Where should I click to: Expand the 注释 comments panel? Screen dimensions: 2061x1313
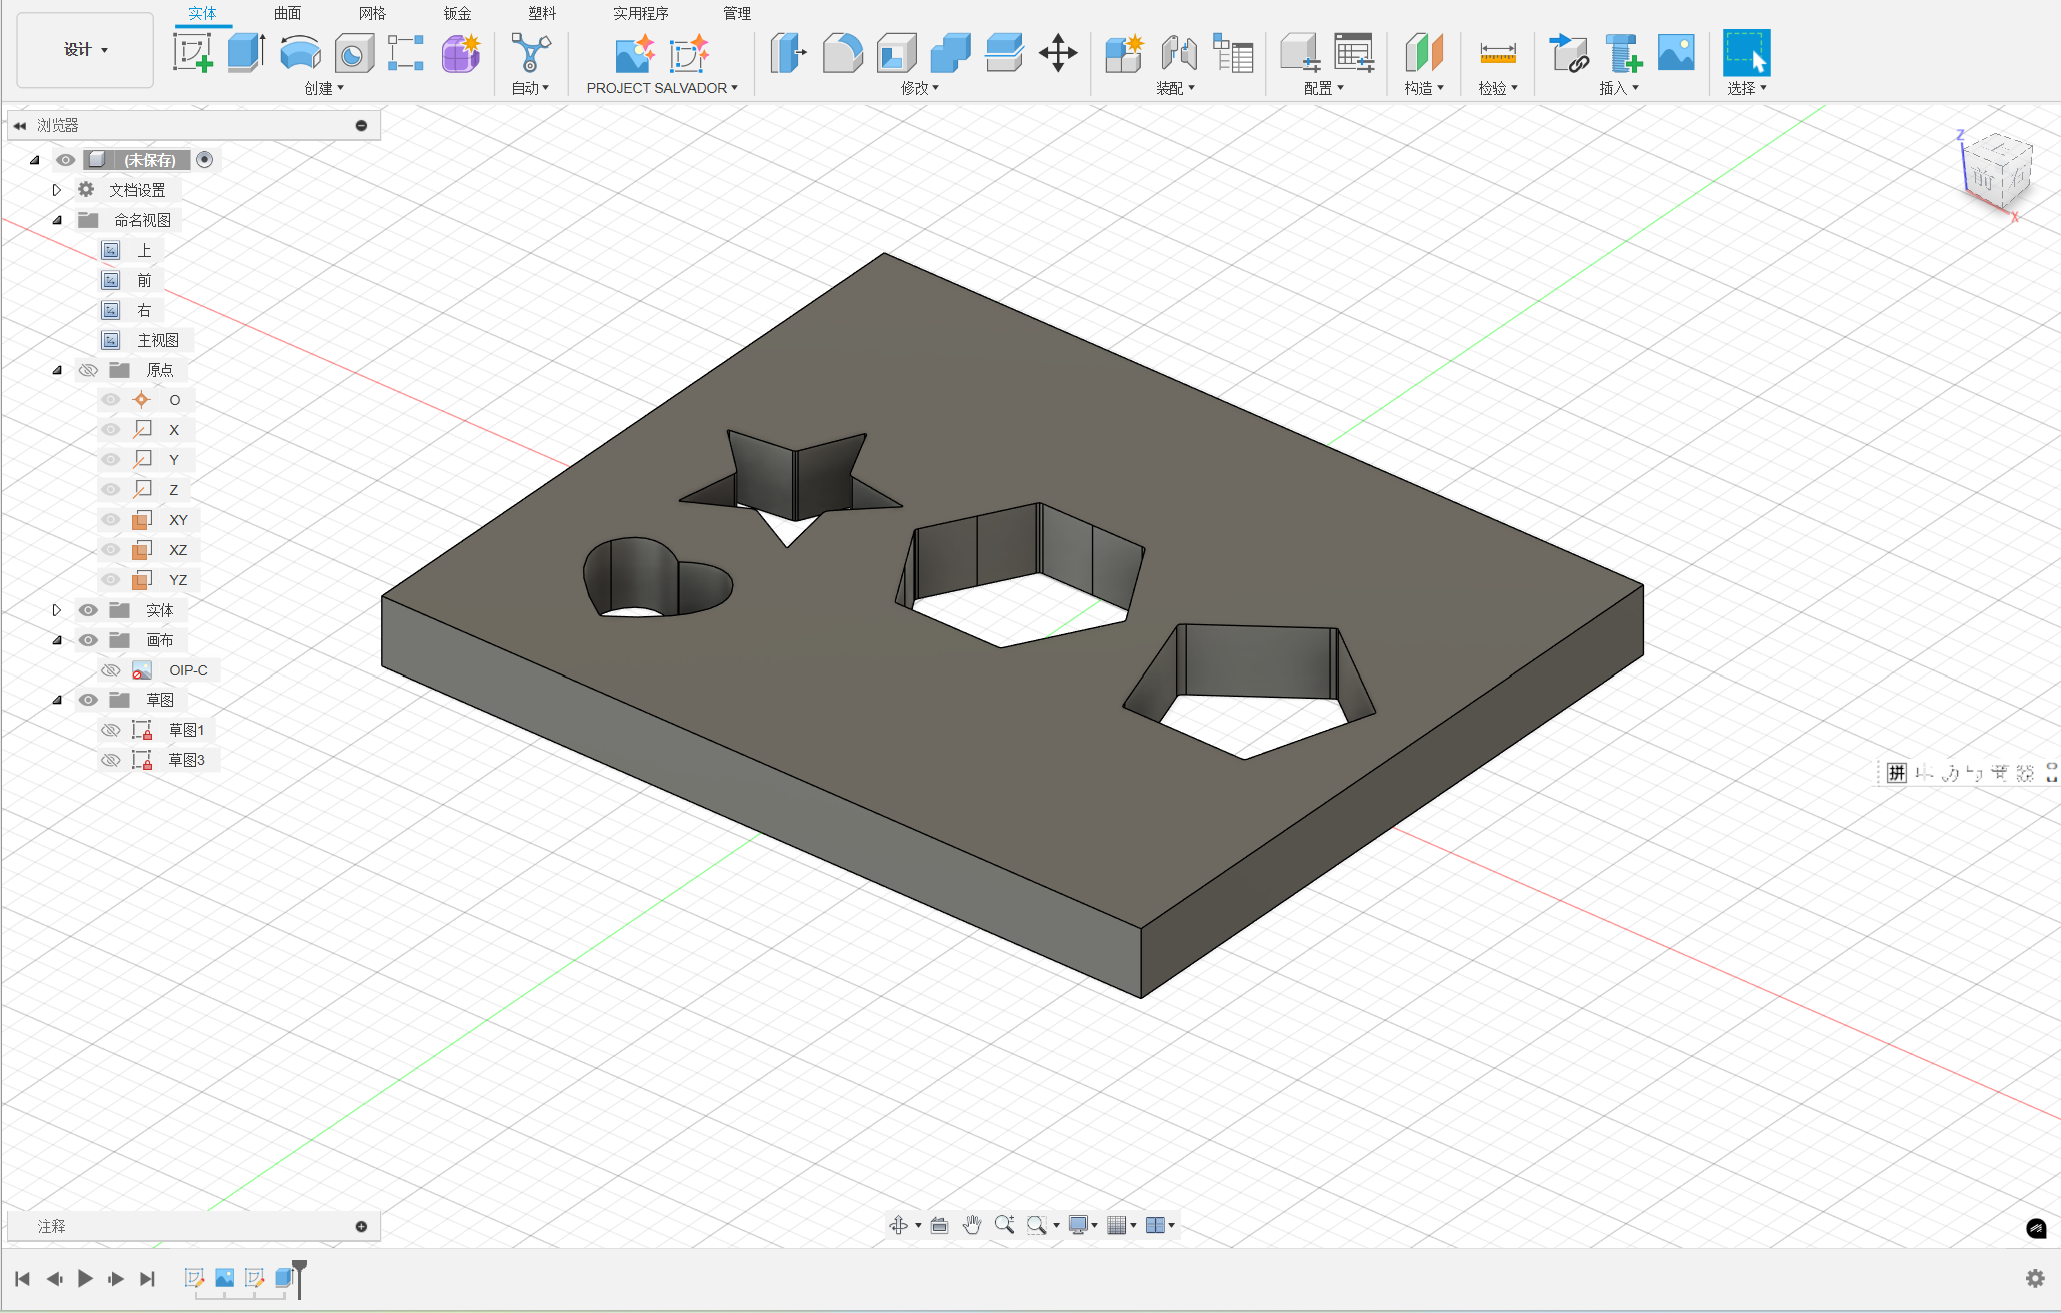click(361, 1226)
